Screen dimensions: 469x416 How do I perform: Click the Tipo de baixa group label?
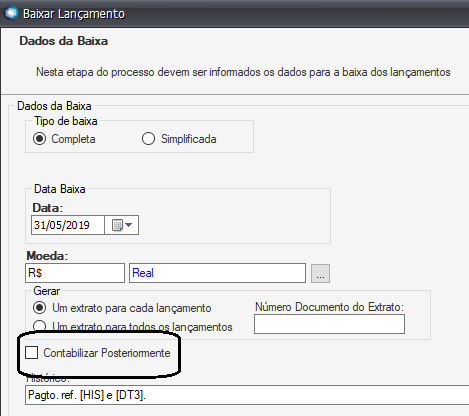pyautogui.click(x=66, y=121)
